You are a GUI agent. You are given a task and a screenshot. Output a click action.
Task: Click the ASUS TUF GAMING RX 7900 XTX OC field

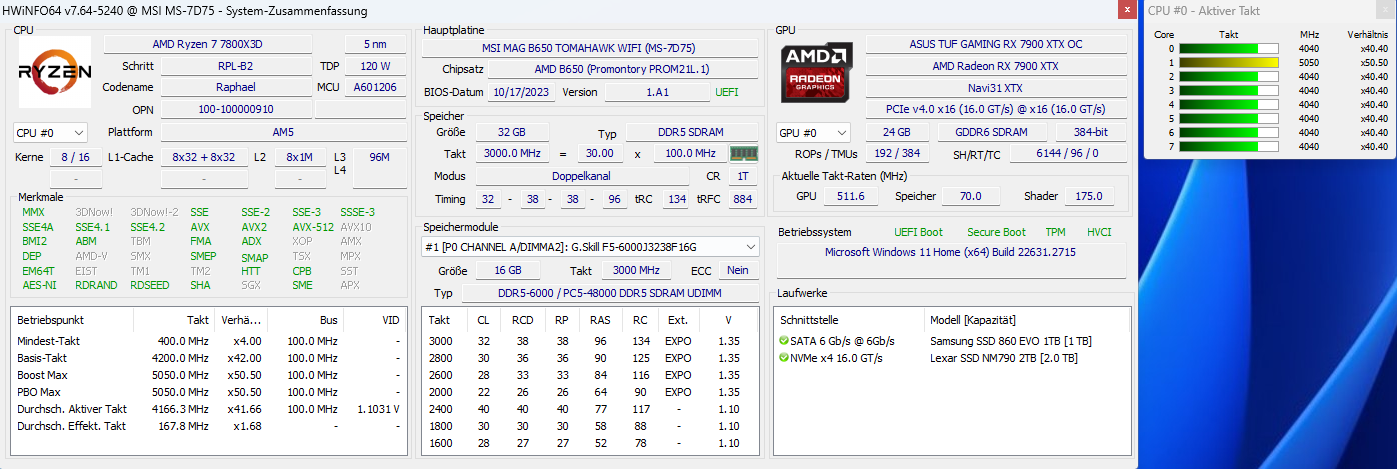[996, 44]
